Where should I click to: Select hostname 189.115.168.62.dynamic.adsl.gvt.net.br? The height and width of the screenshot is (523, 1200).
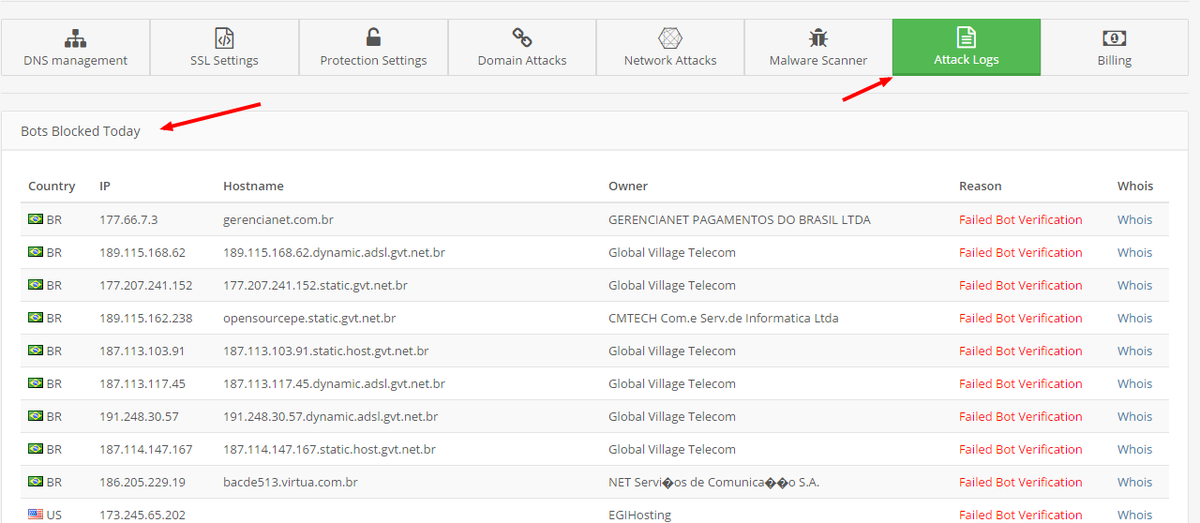pos(334,252)
